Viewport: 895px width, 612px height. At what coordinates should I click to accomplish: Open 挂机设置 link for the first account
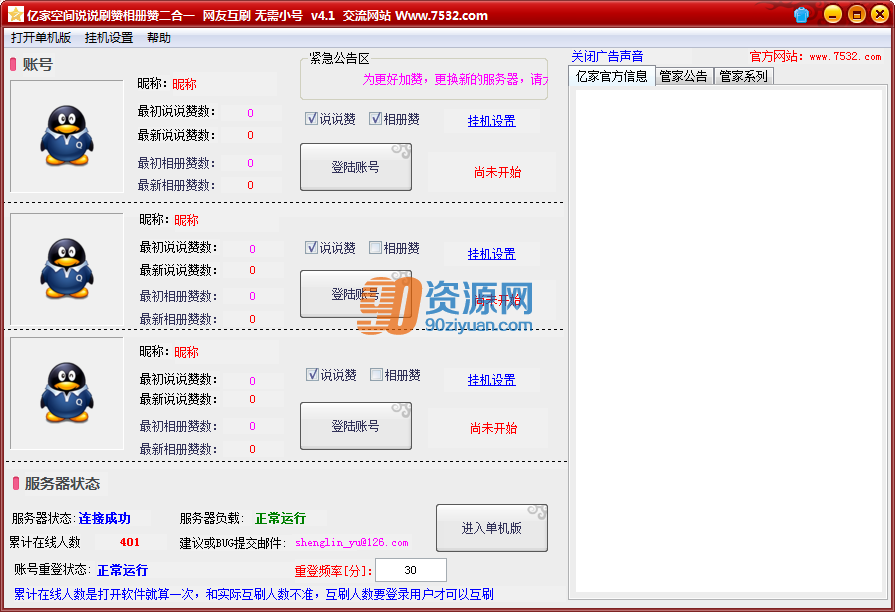[x=491, y=121]
